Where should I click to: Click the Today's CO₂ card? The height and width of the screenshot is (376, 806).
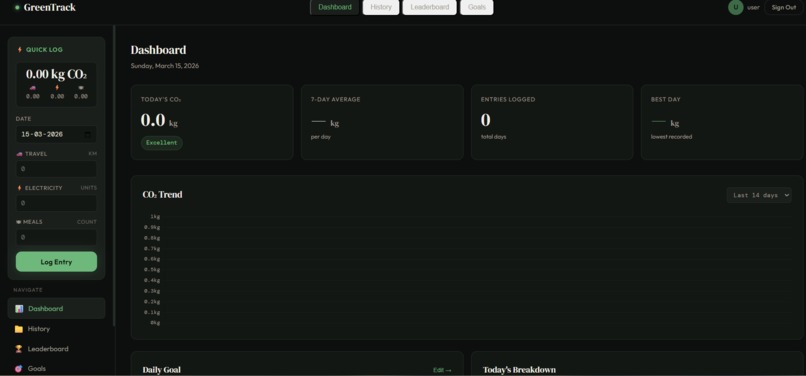pyautogui.click(x=212, y=122)
